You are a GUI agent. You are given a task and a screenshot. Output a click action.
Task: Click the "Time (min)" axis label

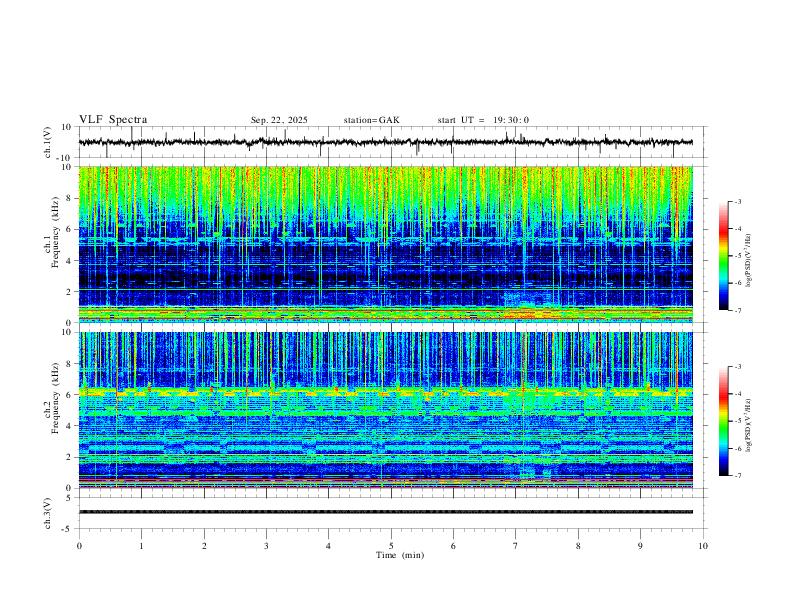[400, 555]
